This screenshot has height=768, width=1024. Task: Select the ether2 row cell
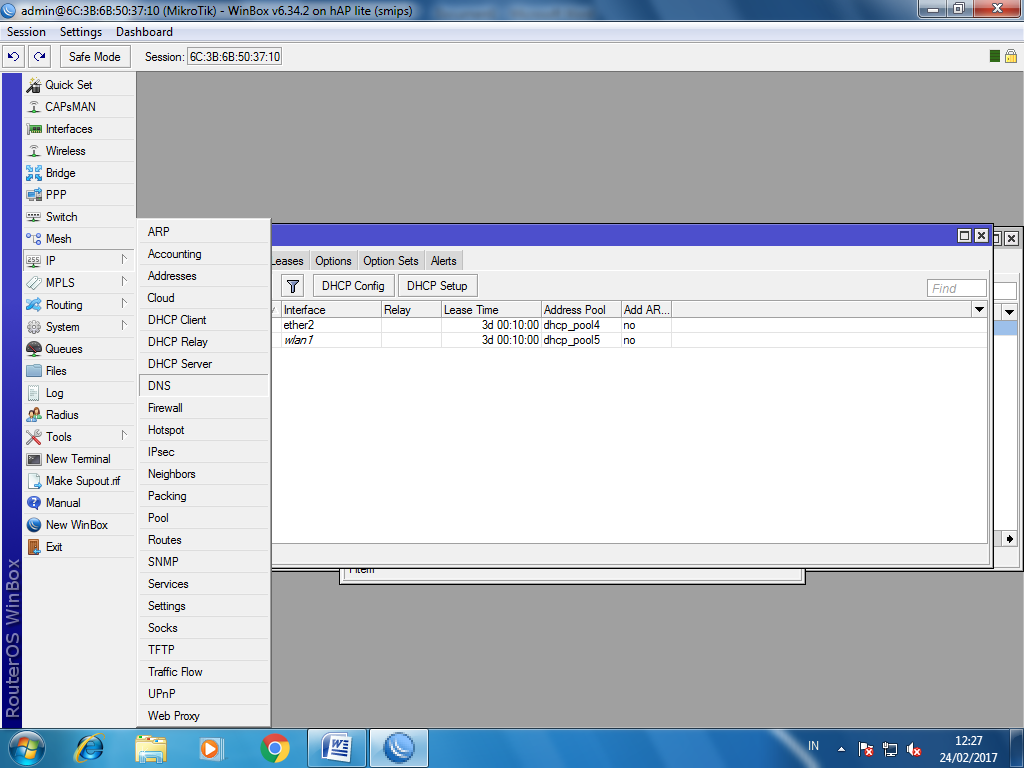tap(331, 325)
